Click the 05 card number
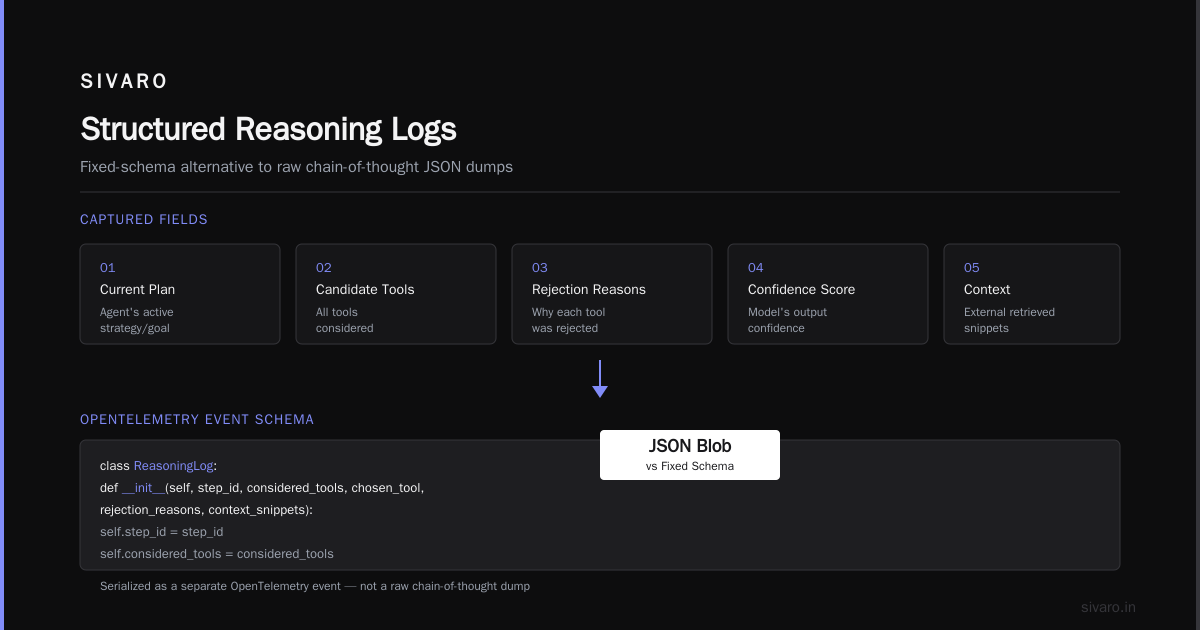 coord(972,268)
